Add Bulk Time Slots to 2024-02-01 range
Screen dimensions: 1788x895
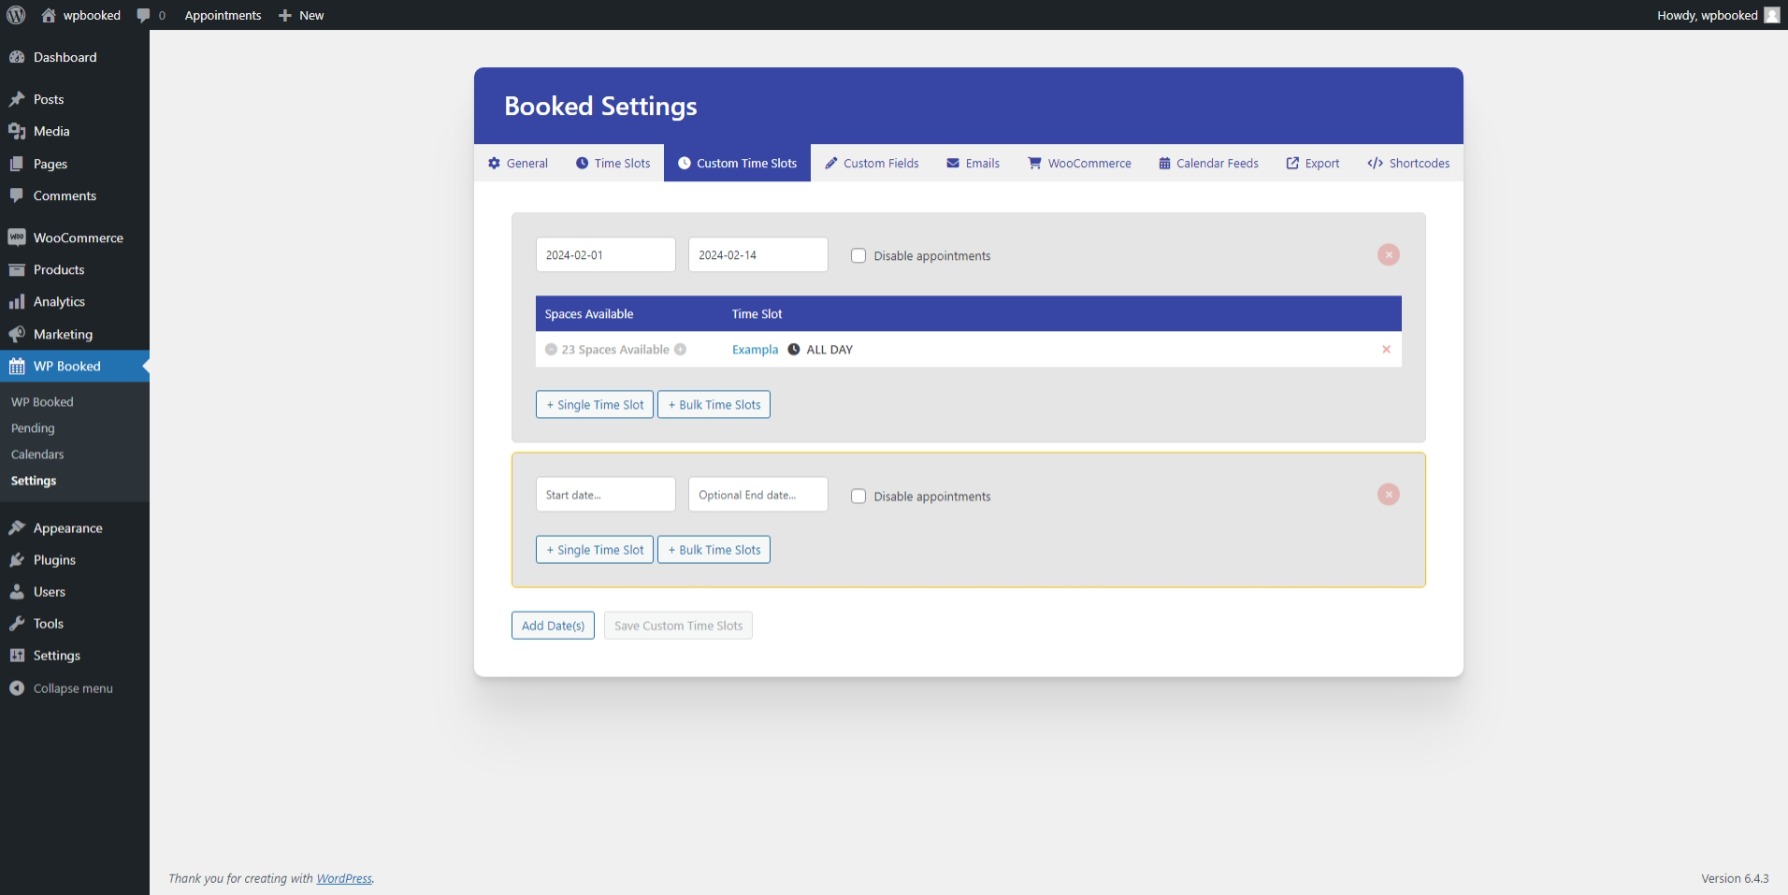(x=714, y=405)
